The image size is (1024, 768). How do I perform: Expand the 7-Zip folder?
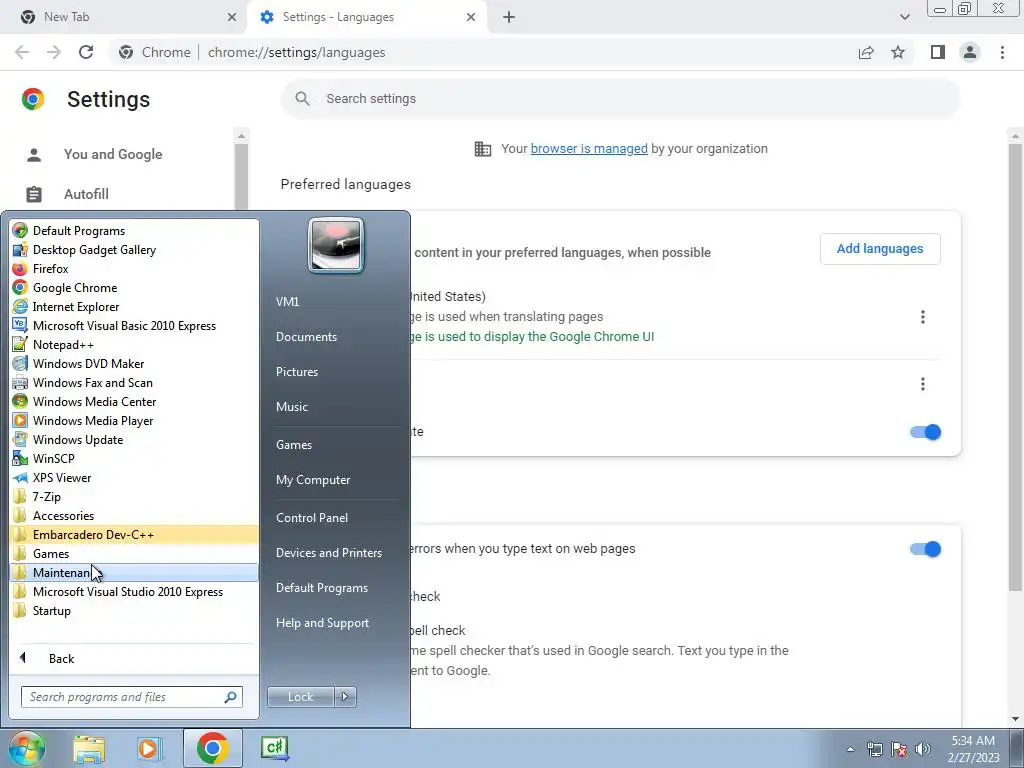(x=135, y=496)
